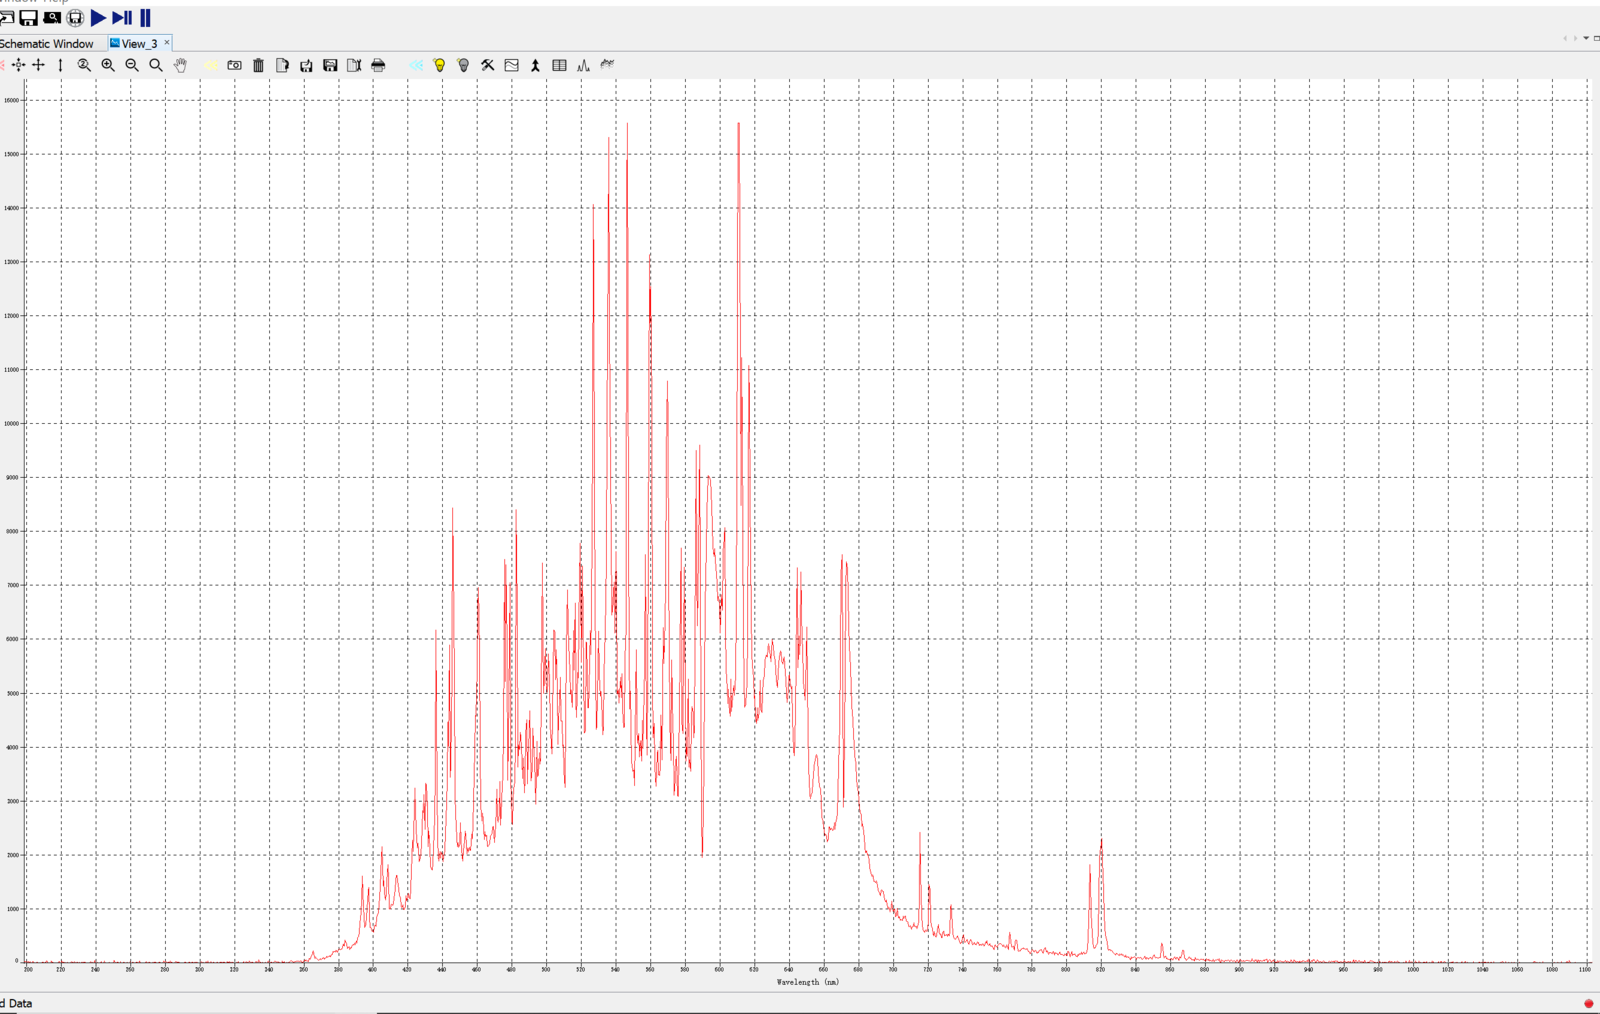The image size is (1600, 1014).
Task: Click the yellow double-arrow rewind icon
Action: coord(211,65)
